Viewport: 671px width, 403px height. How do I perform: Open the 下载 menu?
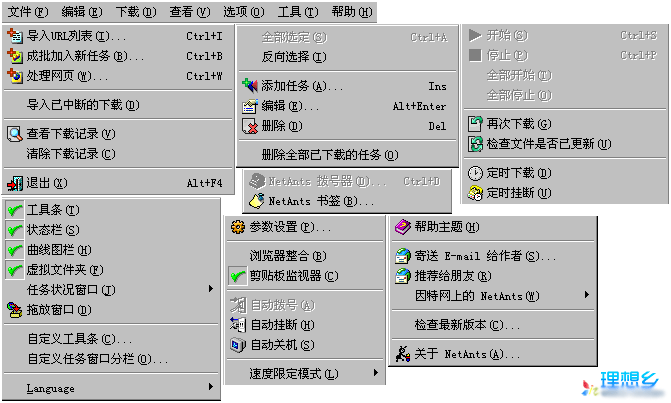point(136,12)
